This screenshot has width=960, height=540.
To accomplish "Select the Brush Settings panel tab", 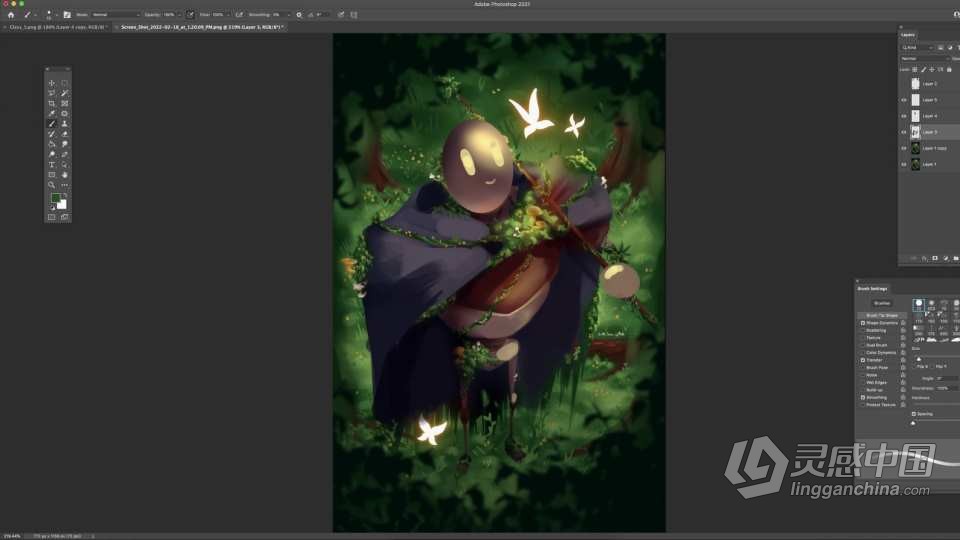I will click(x=872, y=288).
